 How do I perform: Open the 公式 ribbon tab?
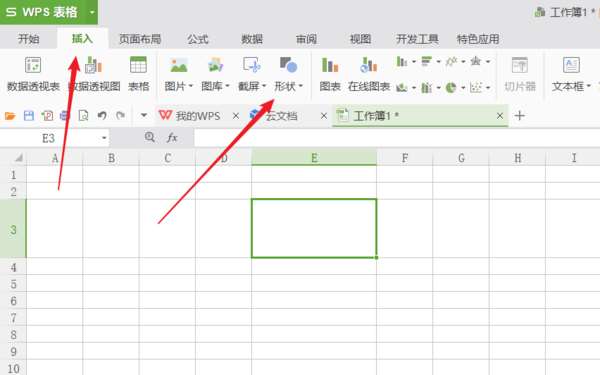(197, 39)
